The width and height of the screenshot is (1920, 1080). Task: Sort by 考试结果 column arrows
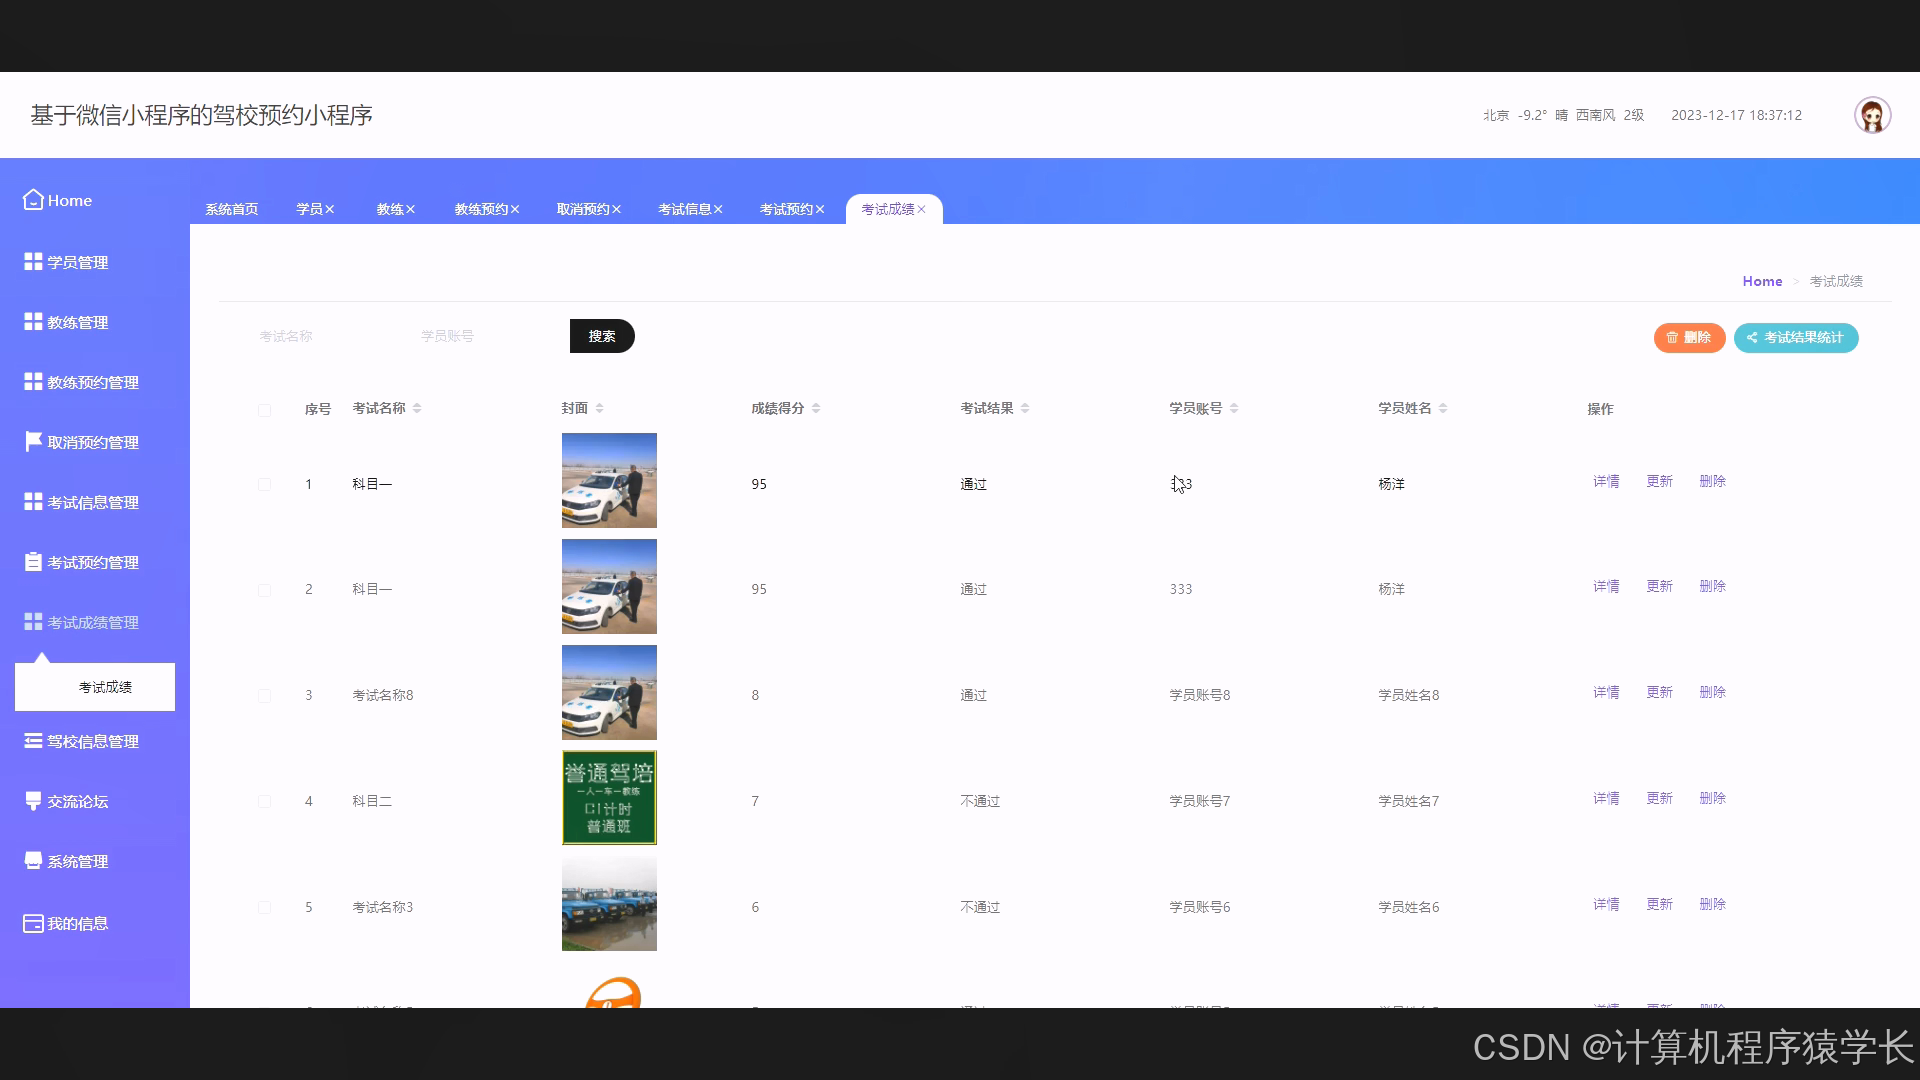1025,408
